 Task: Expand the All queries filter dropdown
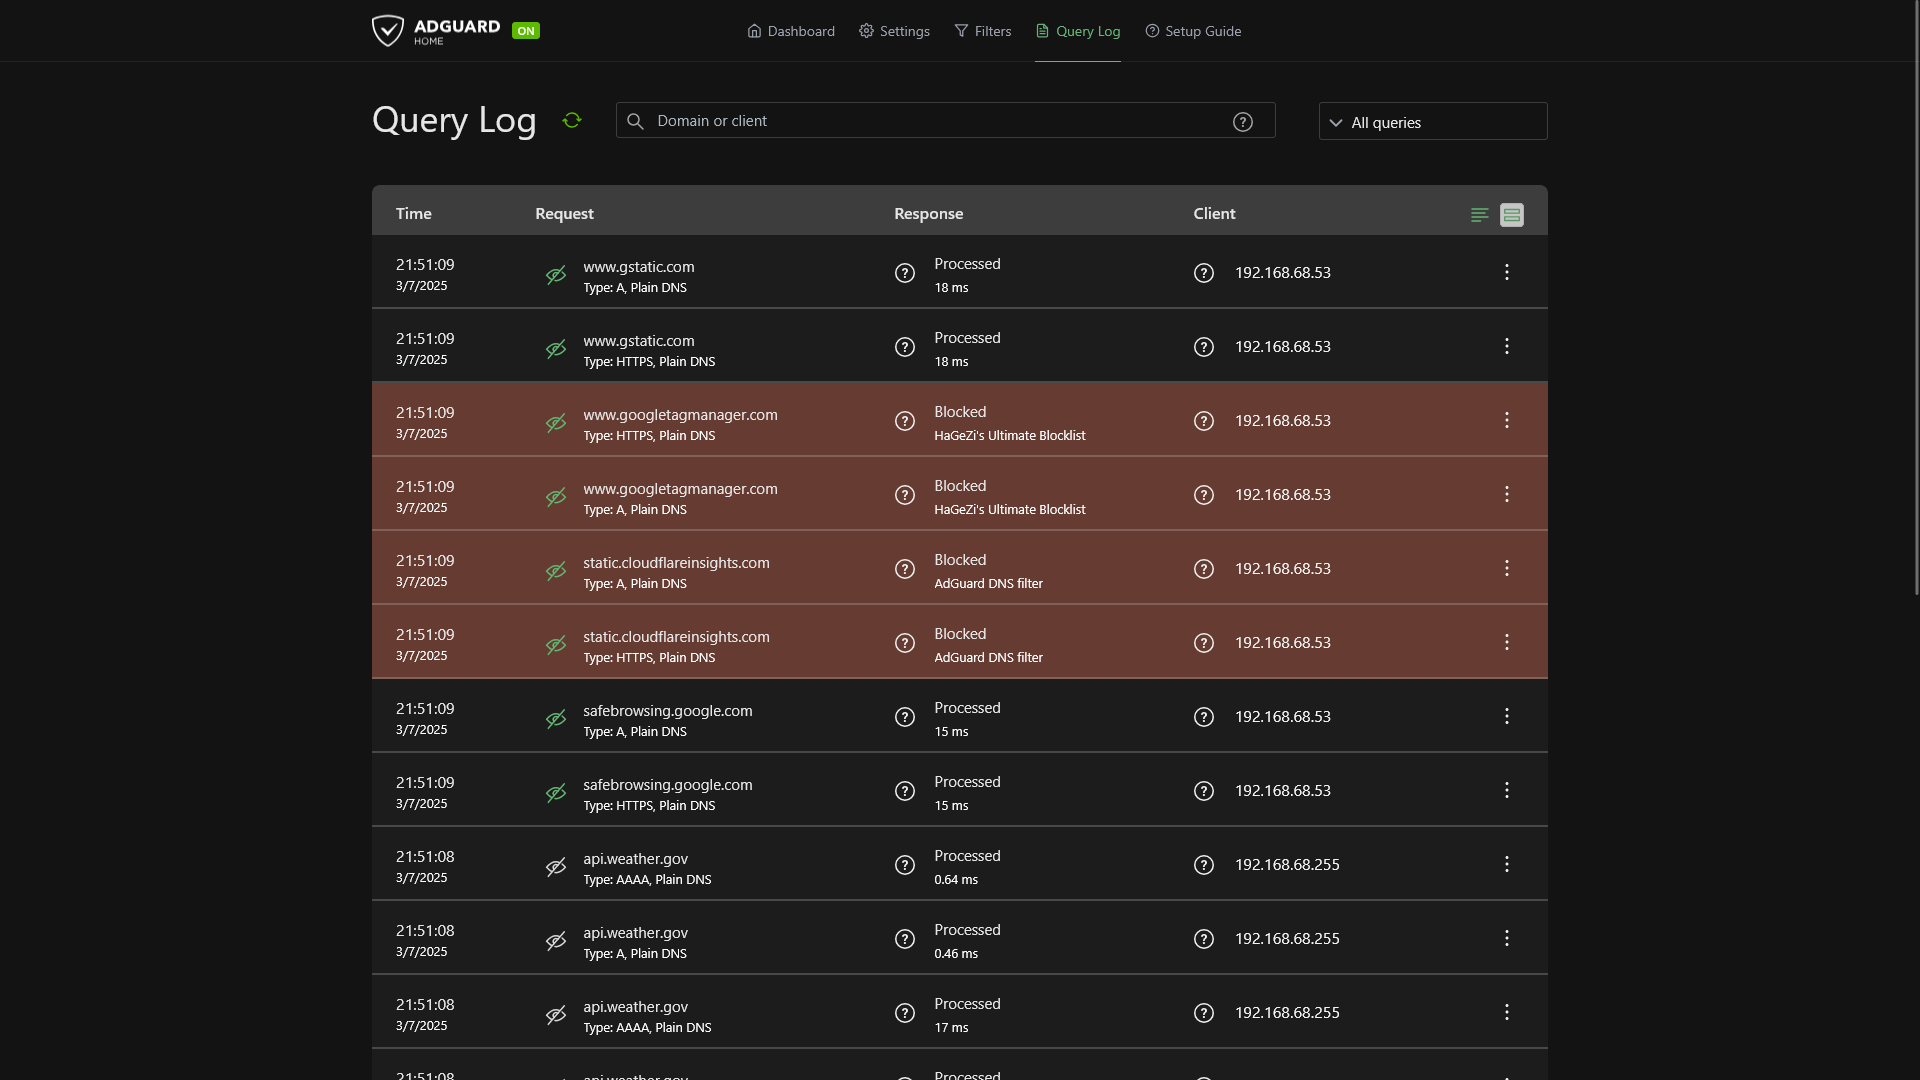click(x=1433, y=121)
